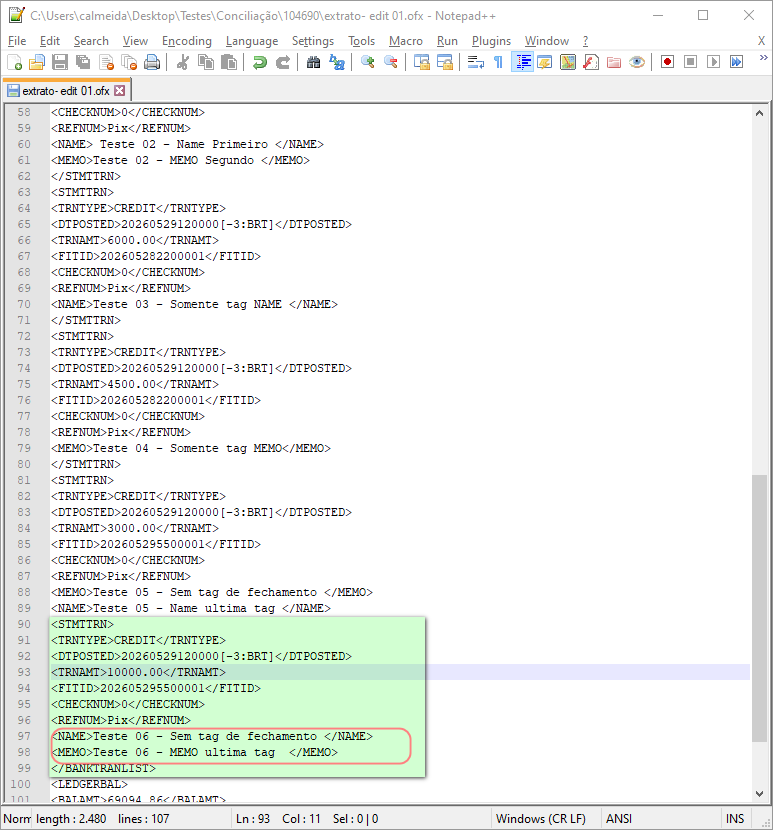Click the <LEDGERBAL> line
Image resolution: width=773 pixels, height=830 pixels.
pos(89,784)
